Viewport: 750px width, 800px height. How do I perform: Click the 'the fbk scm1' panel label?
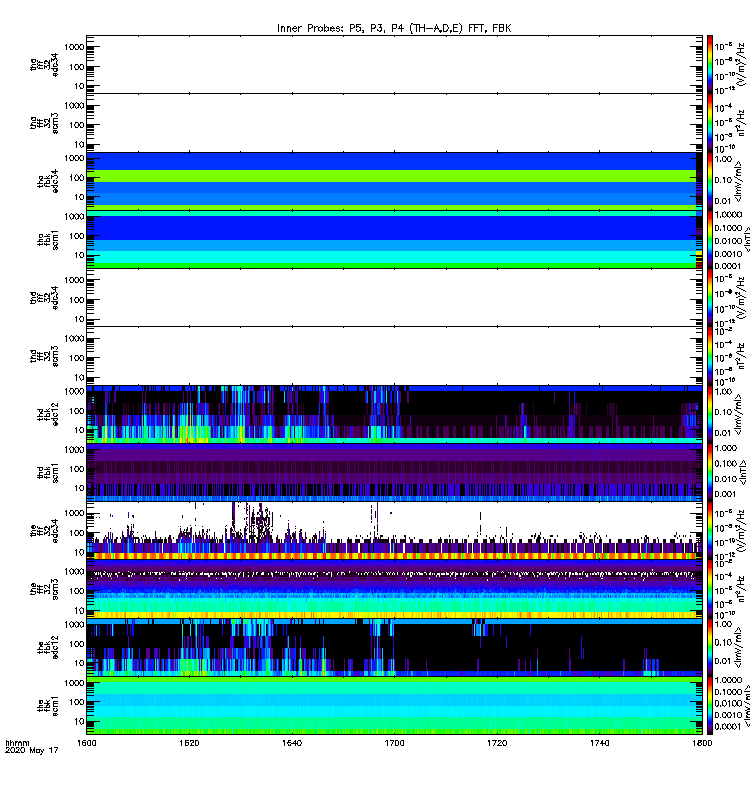(x=48, y=706)
